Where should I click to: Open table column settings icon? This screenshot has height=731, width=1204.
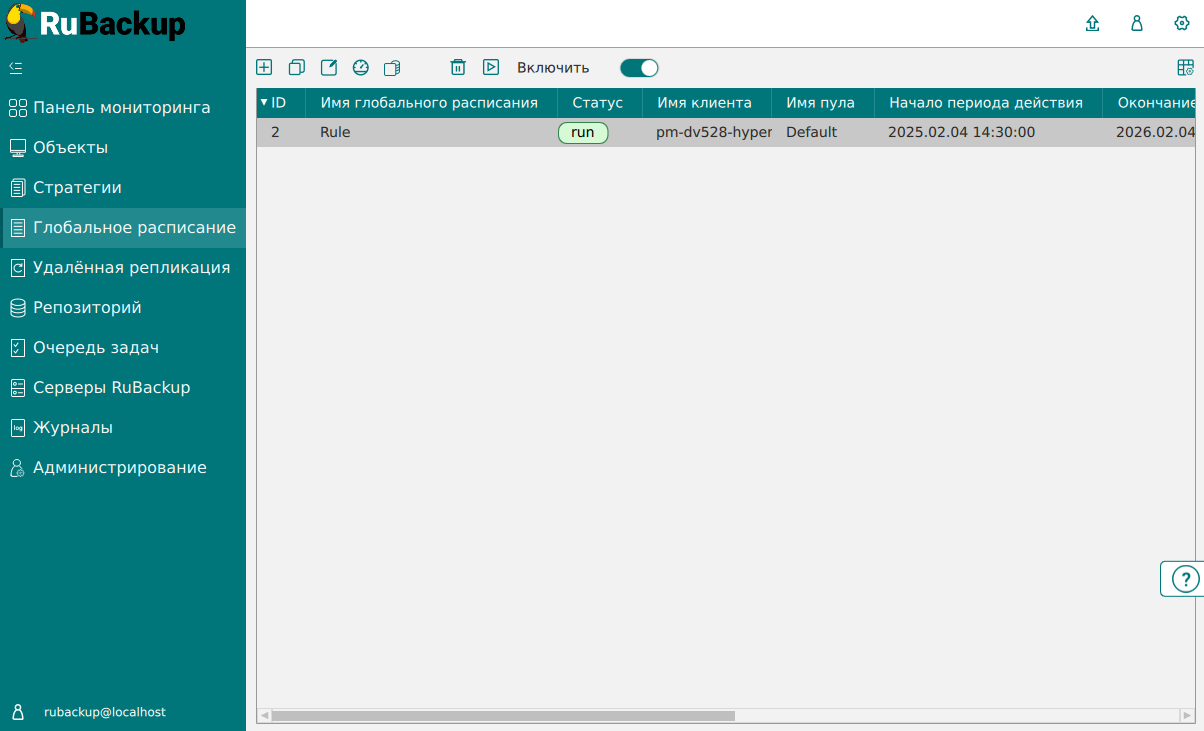point(1185,67)
